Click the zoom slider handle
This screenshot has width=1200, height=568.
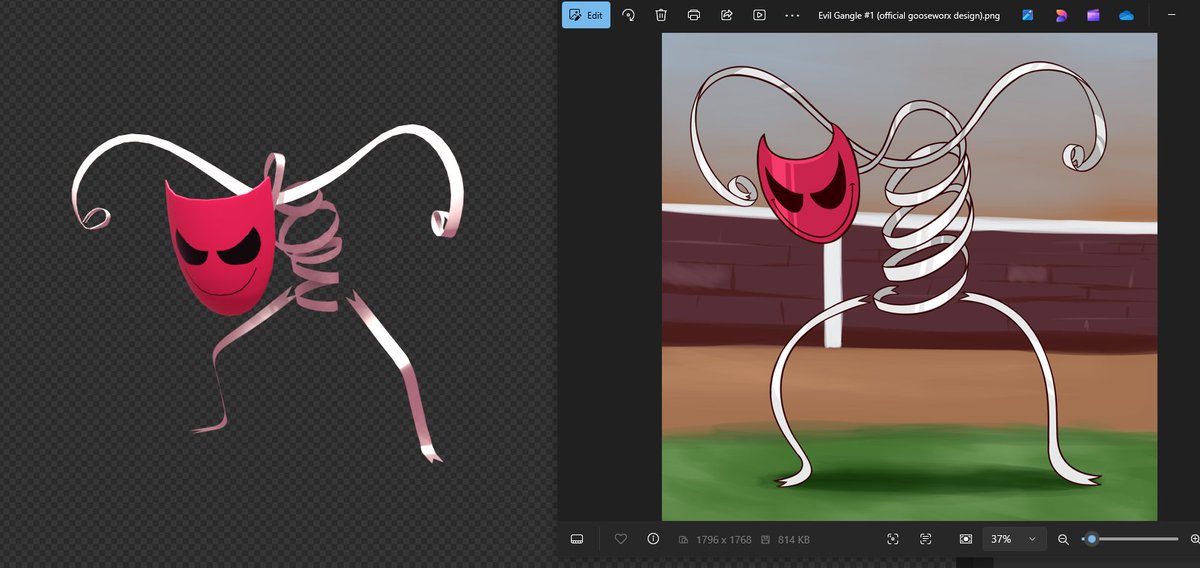pyautogui.click(x=1092, y=539)
